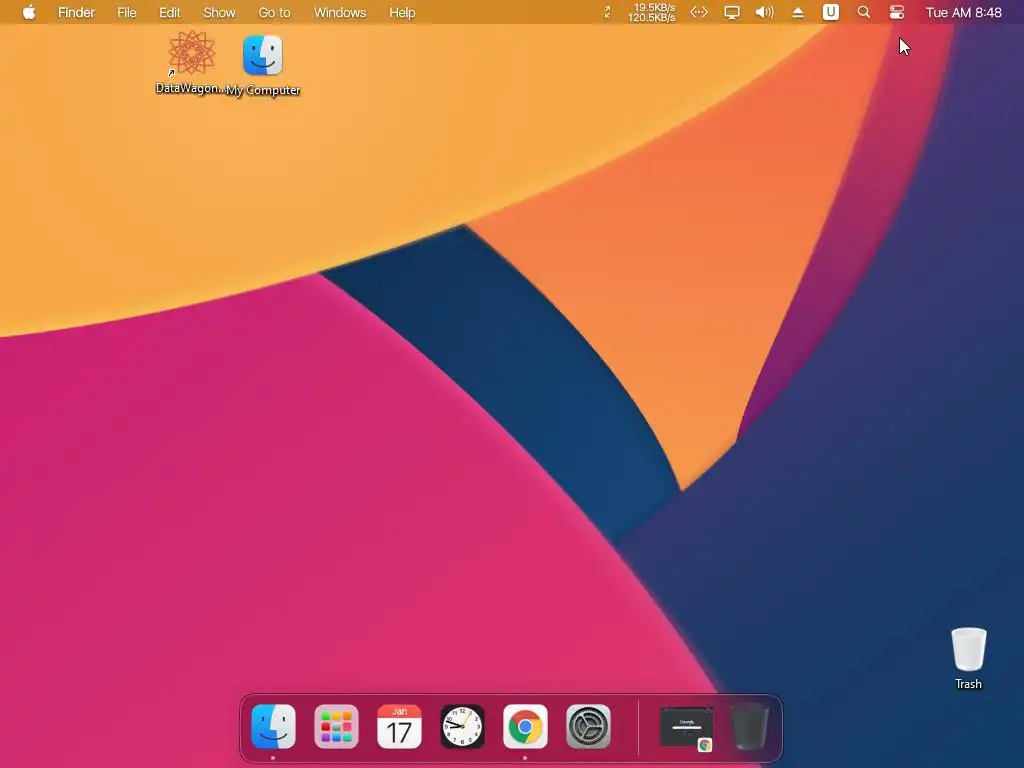Open the volume speaker icon
The height and width of the screenshot is (768, 1024).
pos(765,12)
